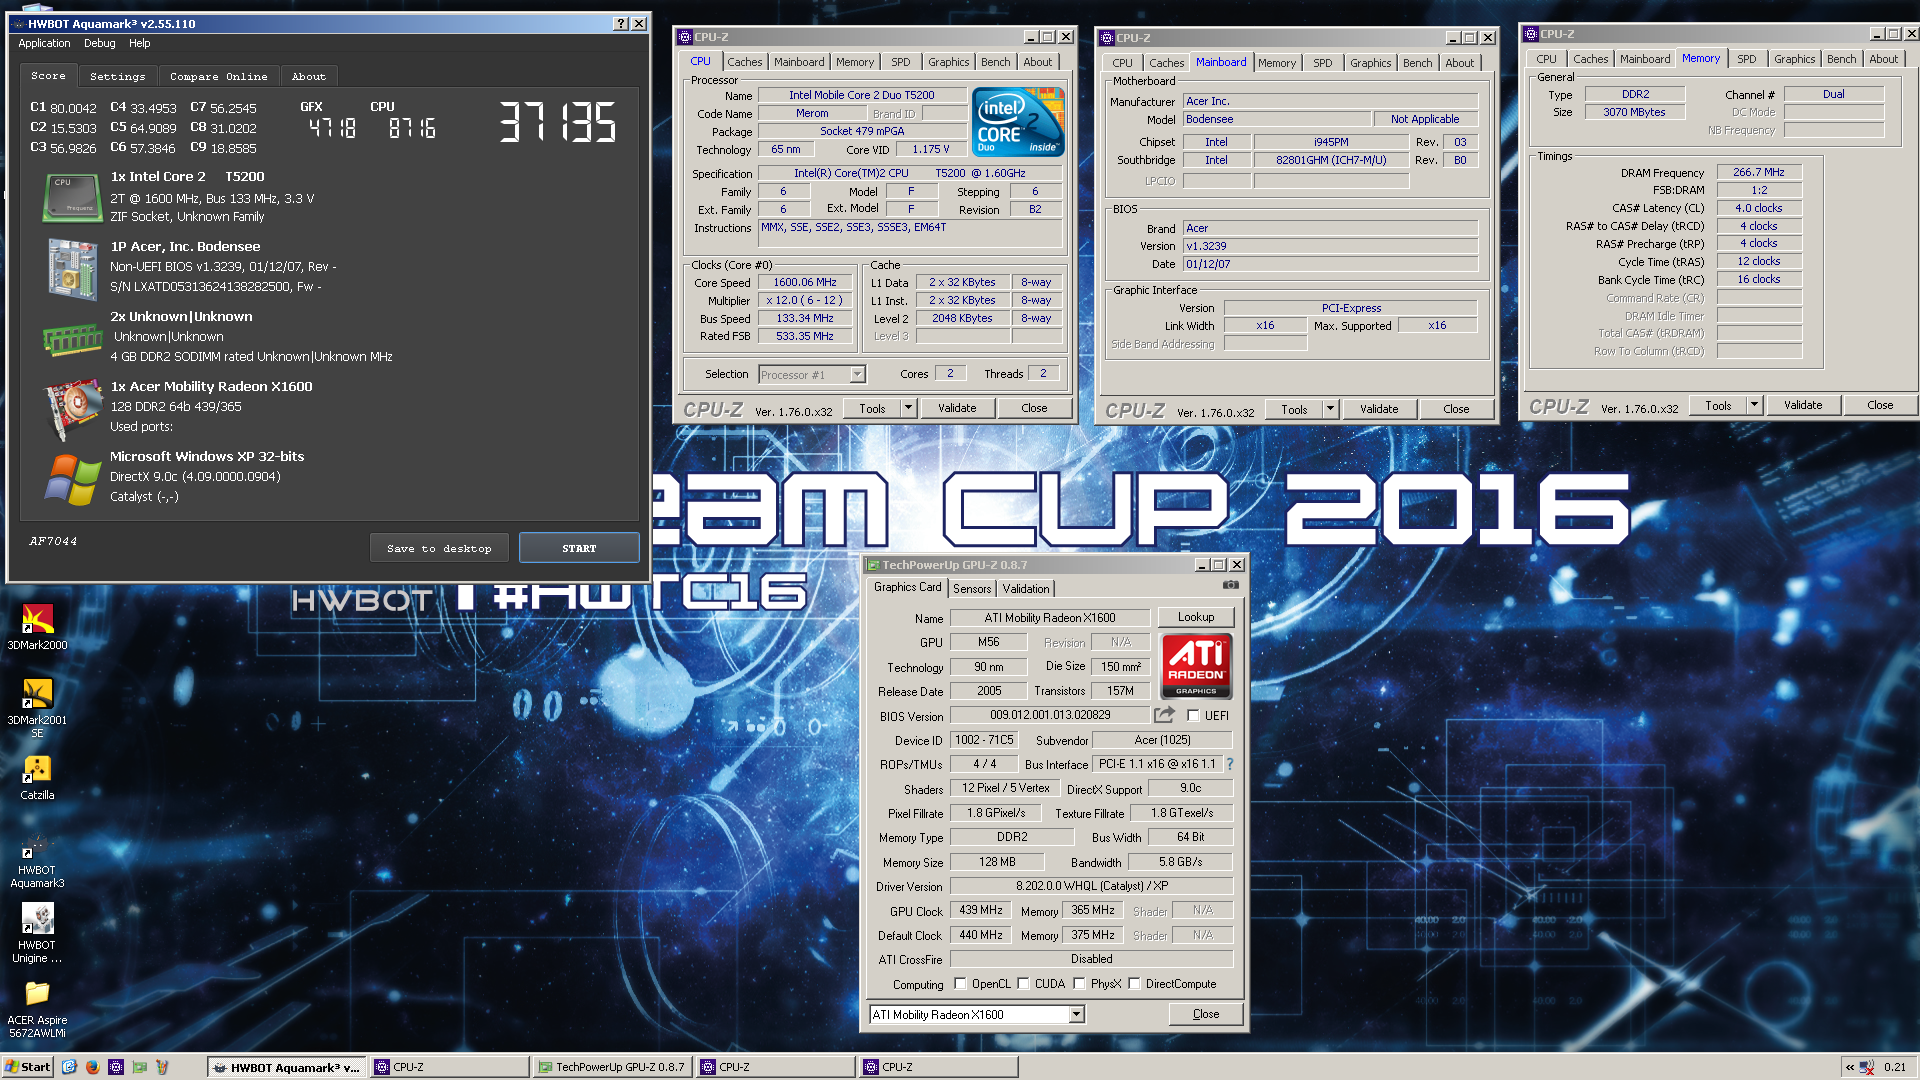Click the Lookup button in GPU-Z
Image resolution: width=1920 pixels, height=1080 pixels.
[1196, 617]
